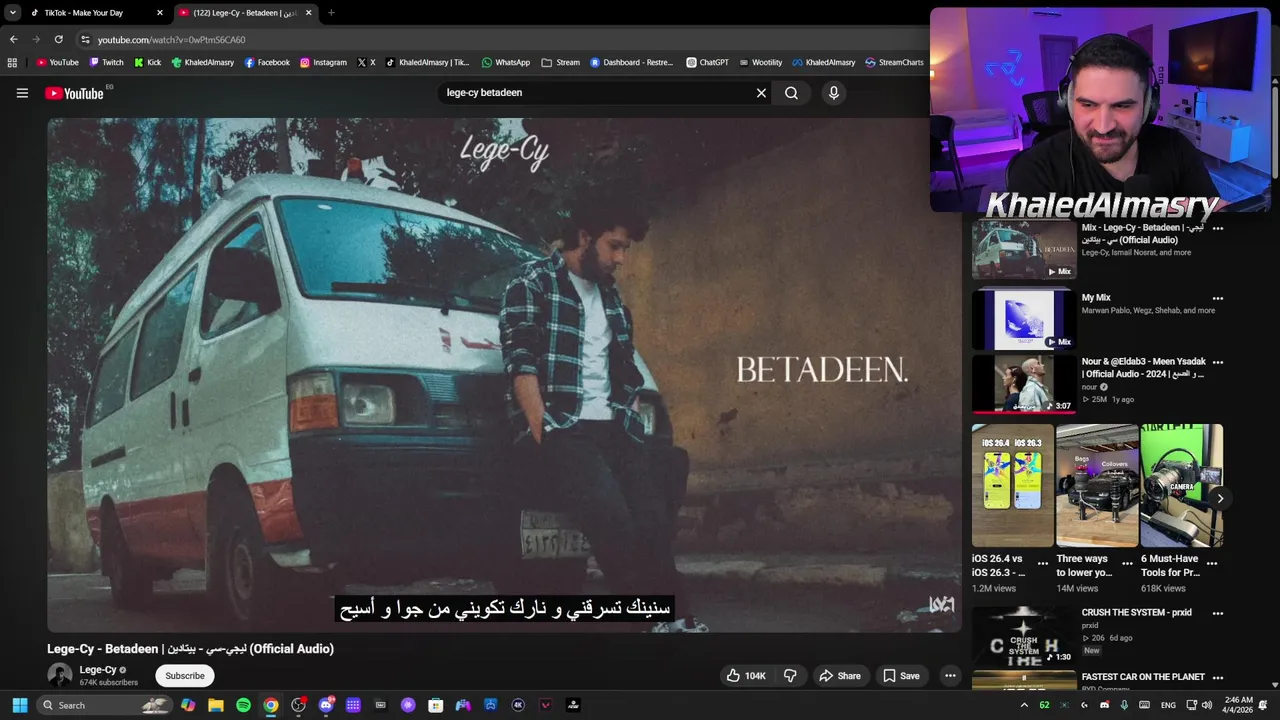Open the Stream bookmarks folder
This screenshot has height=720, width=1280.
coord(561,62)
